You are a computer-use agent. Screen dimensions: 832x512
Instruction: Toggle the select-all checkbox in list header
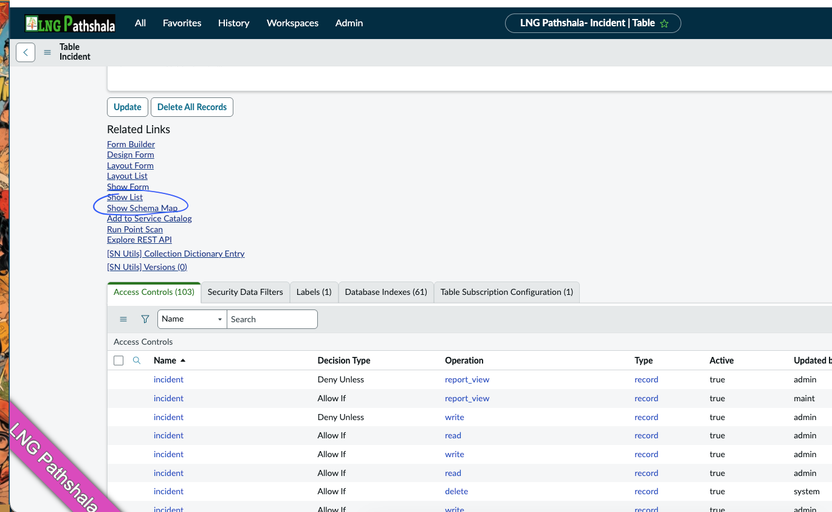(x=118, y=360)
